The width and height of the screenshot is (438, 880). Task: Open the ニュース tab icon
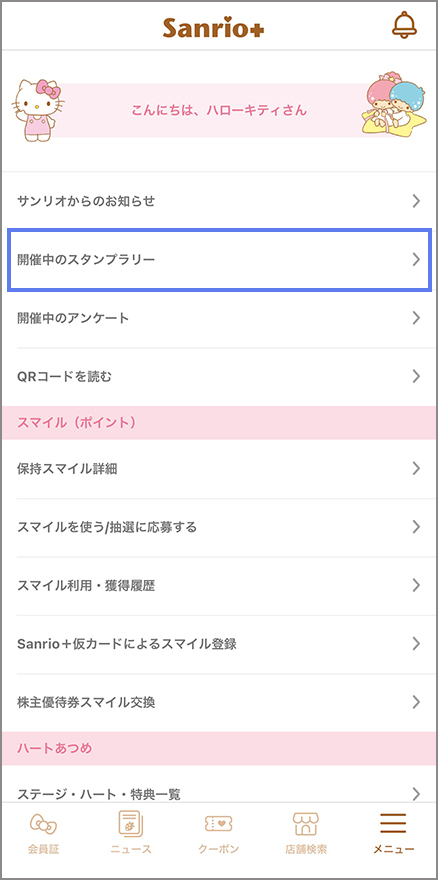(x=131, y=824)
